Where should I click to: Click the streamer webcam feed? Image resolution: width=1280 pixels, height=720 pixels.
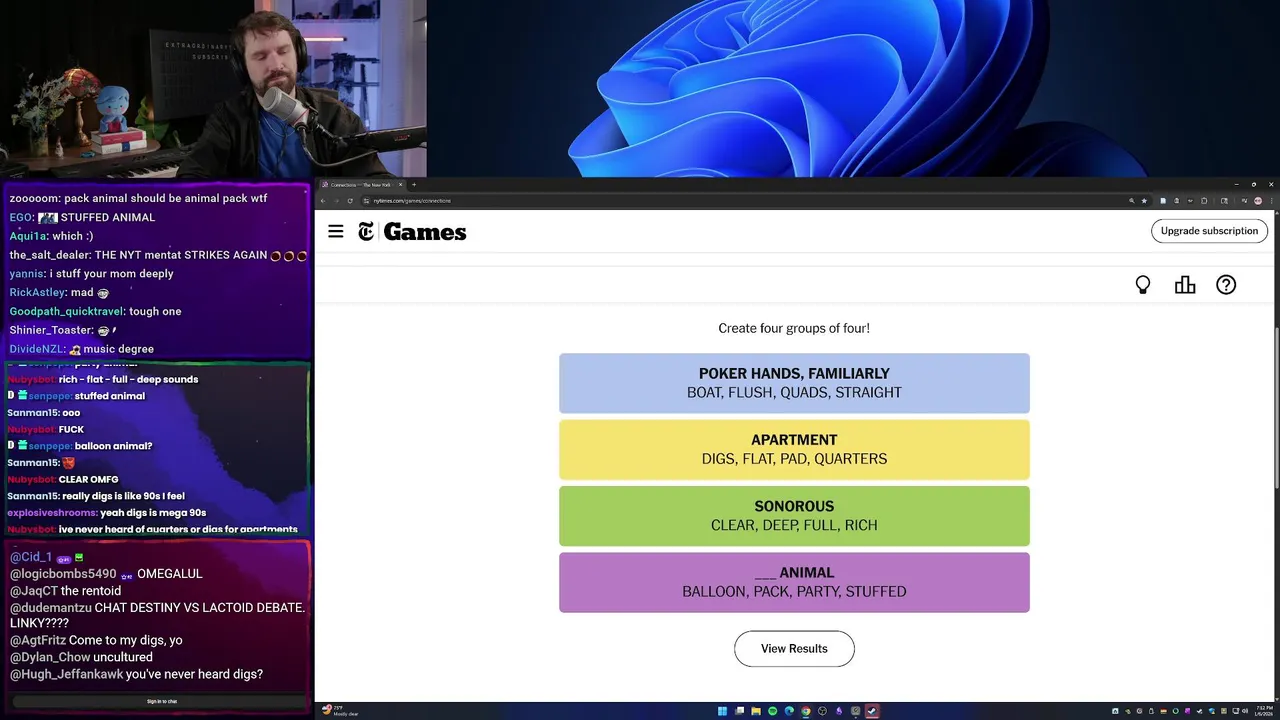coord(213,89)
